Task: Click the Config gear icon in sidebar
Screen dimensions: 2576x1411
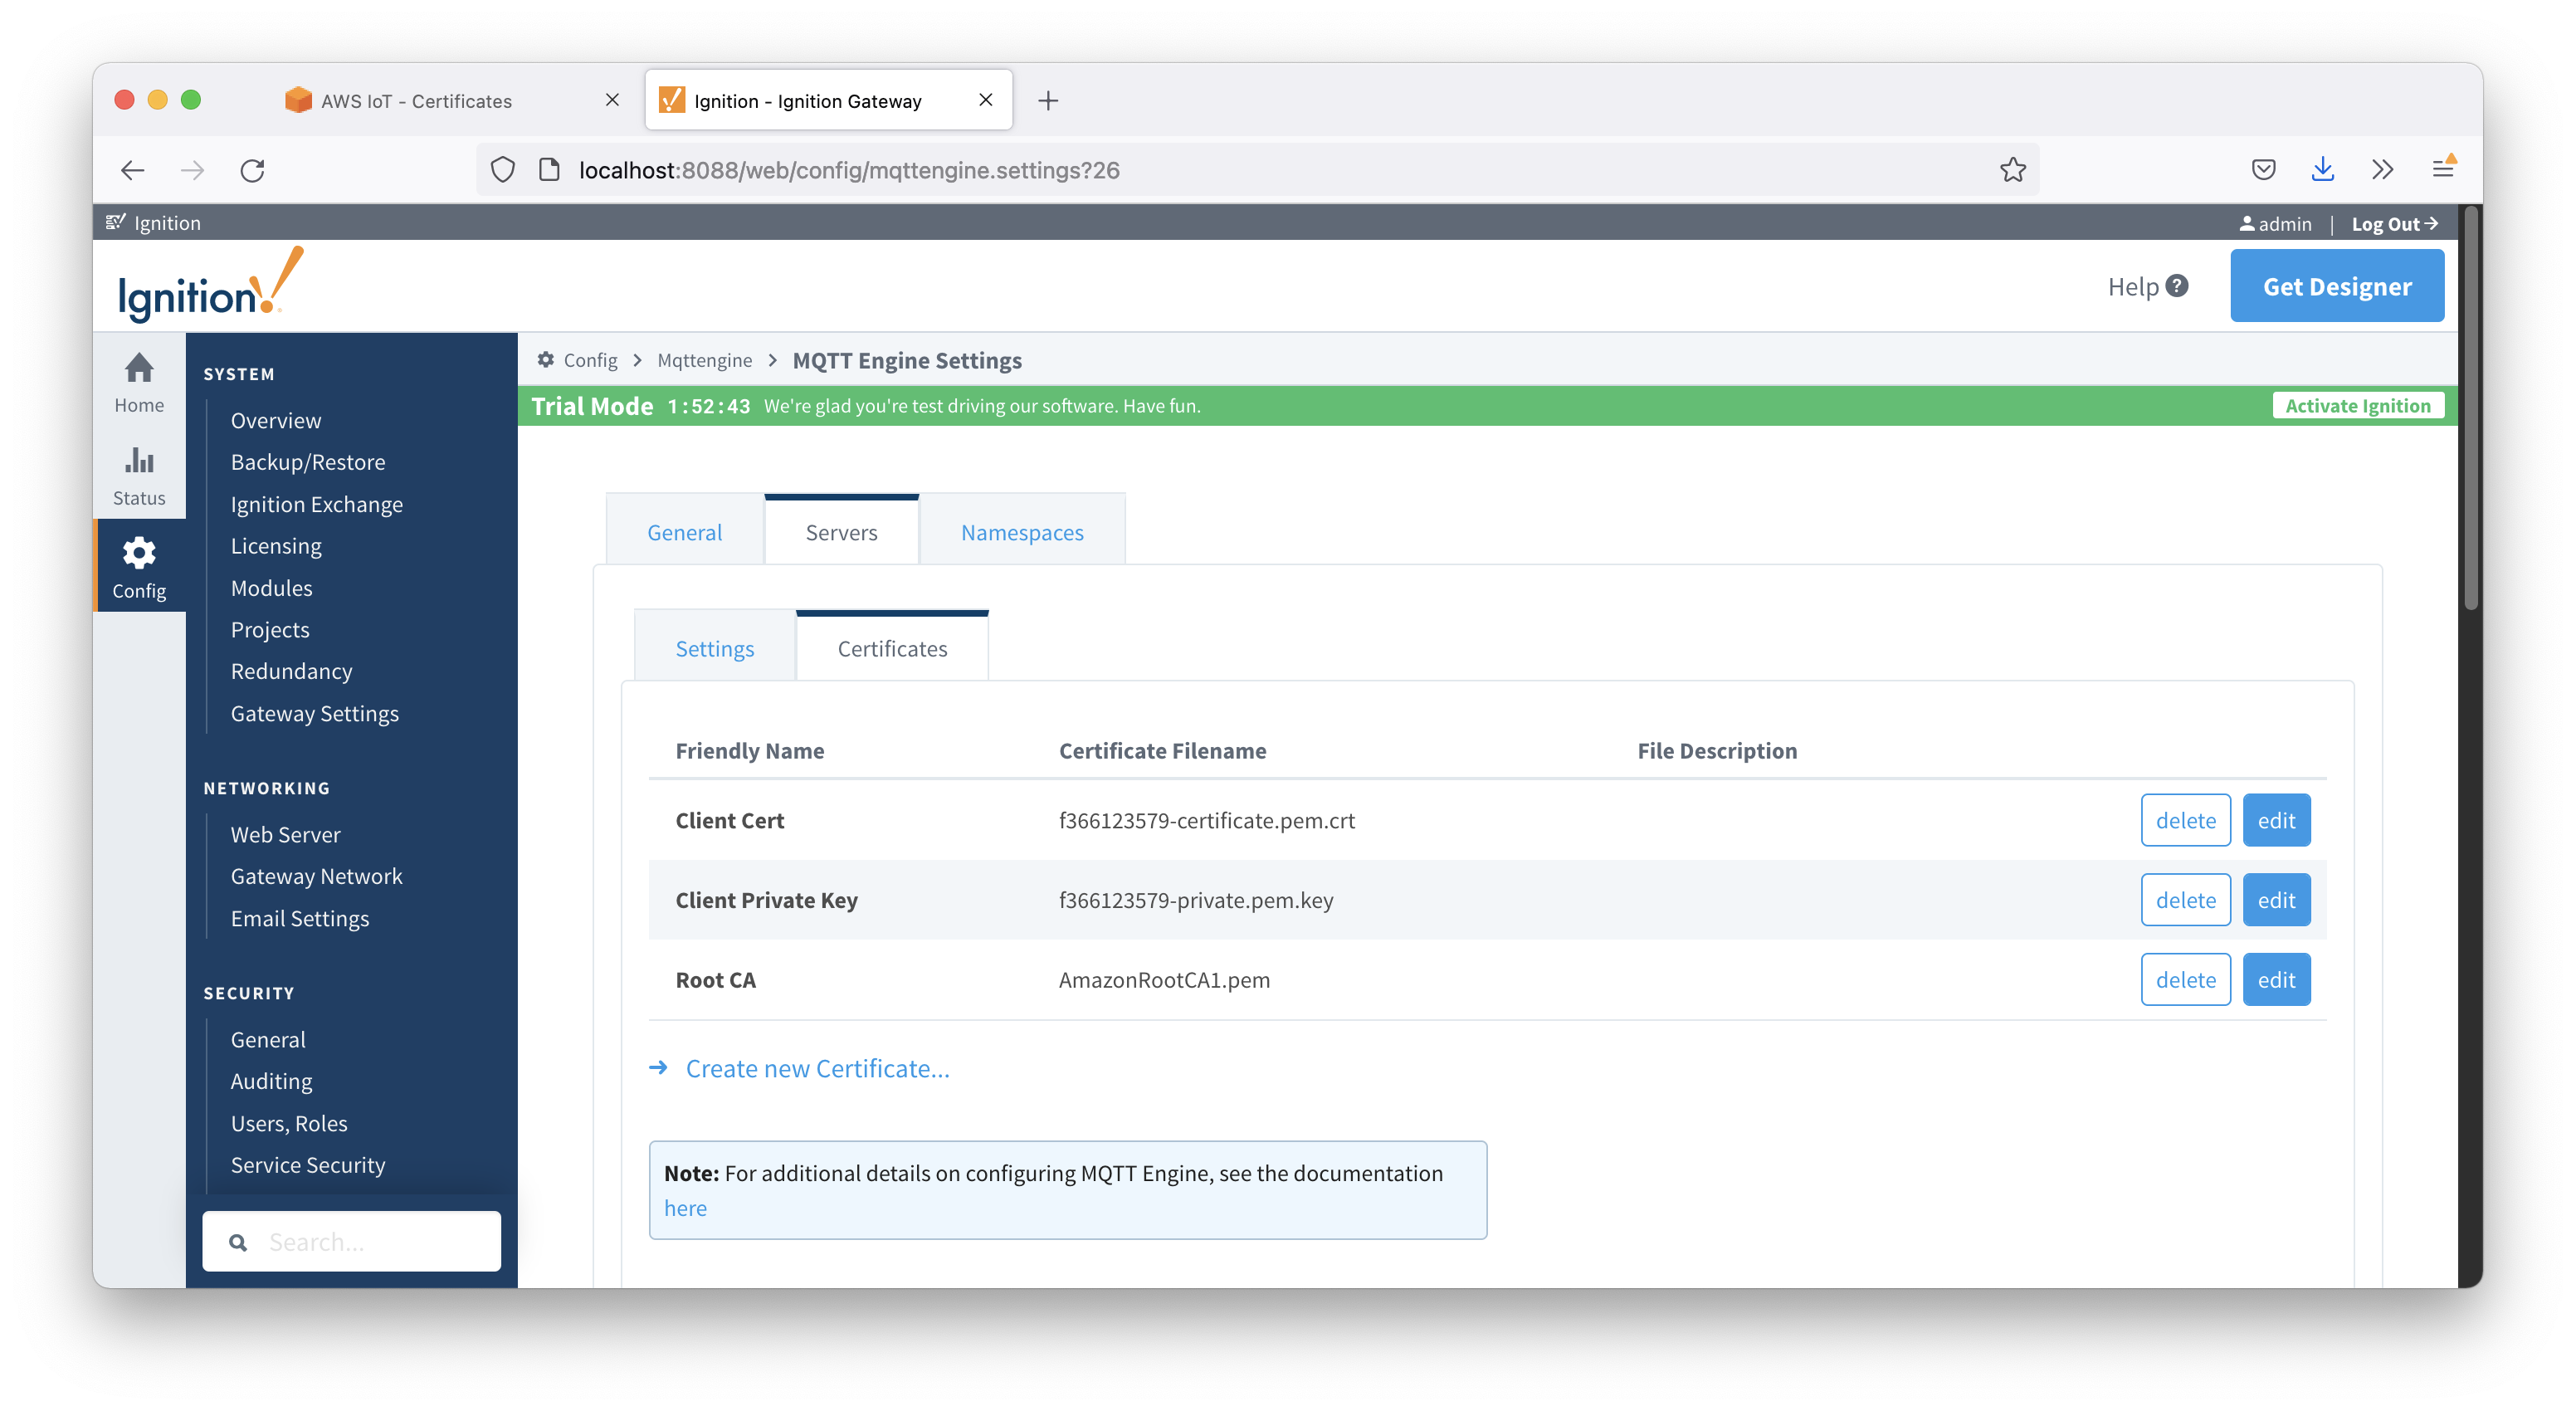Action: [139, 553]
